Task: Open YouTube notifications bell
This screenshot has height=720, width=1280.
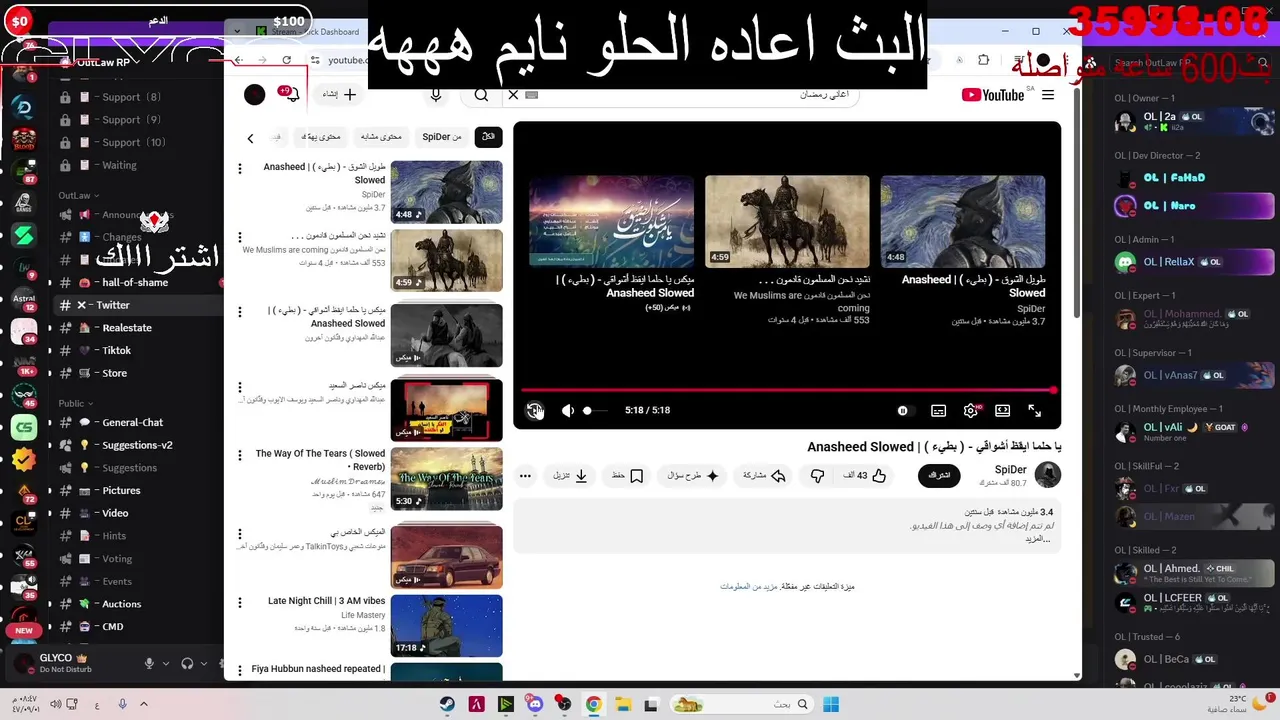Action: pos(291,95)
